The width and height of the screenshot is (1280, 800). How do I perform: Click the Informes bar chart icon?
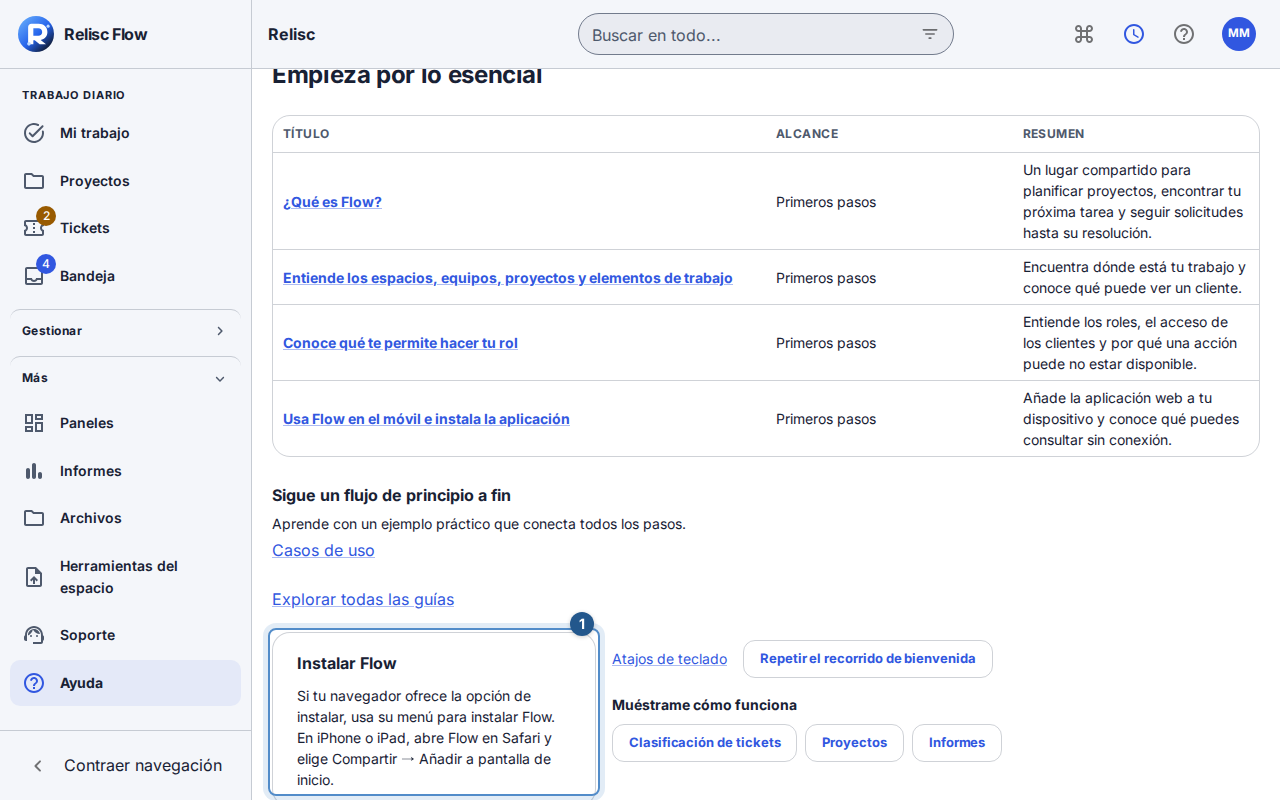(x=34, y=471)
